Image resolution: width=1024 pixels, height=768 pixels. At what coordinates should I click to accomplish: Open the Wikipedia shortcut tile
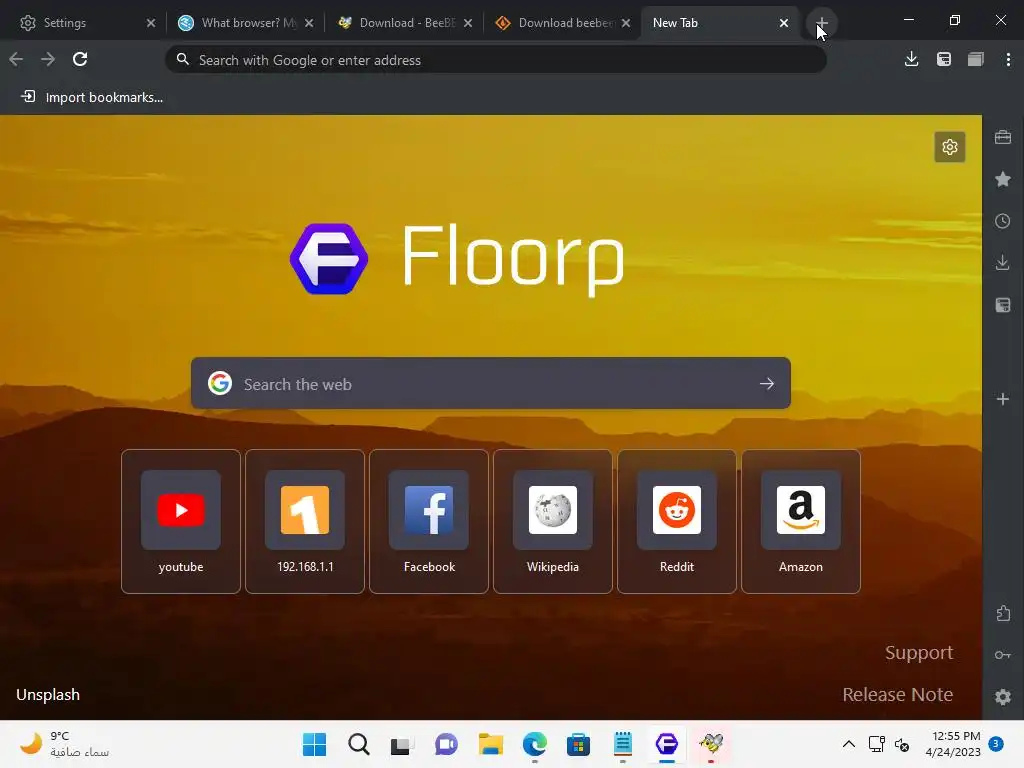(552, 521)
